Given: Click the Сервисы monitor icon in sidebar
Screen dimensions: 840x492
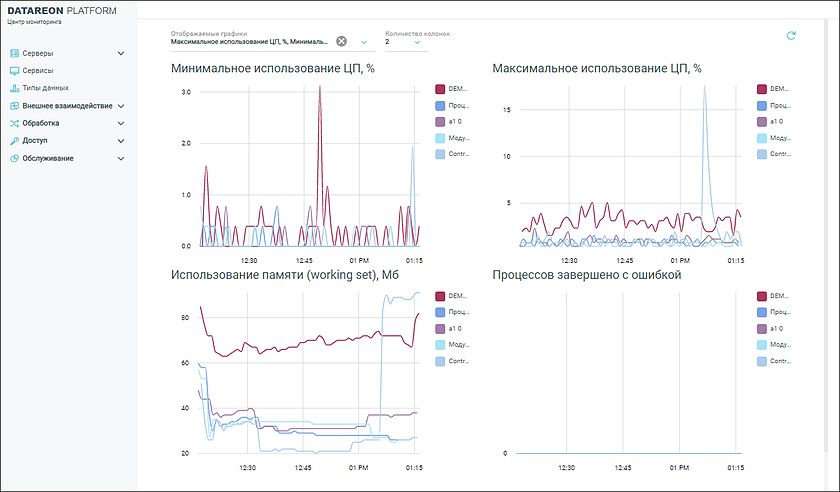Looking at the screenshot, I should tap(14, 71).
